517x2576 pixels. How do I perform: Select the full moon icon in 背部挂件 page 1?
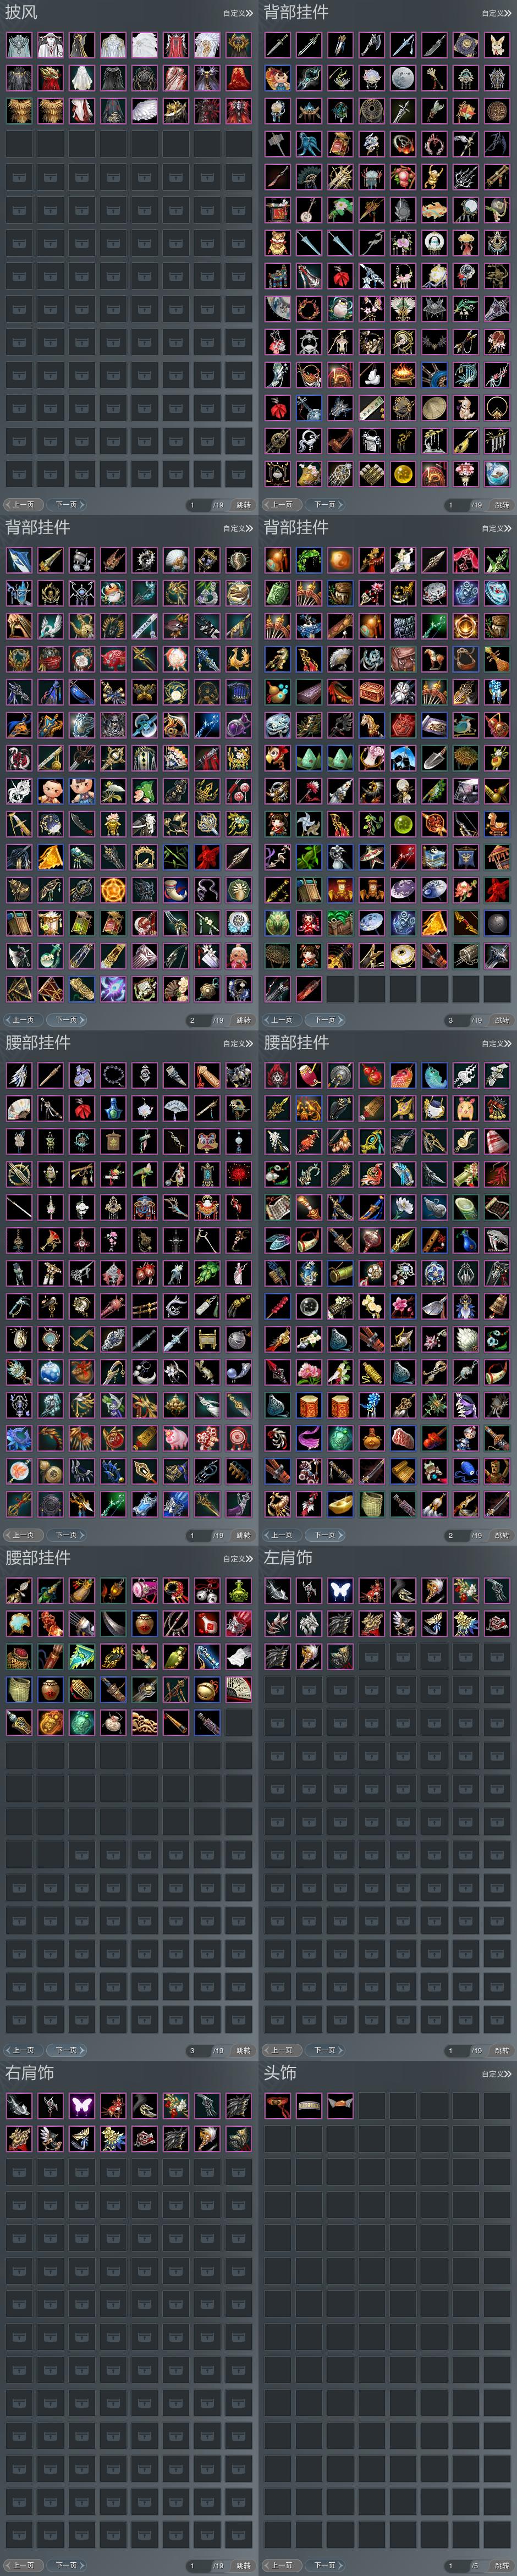pyautogui.click(x=403, y=78)
